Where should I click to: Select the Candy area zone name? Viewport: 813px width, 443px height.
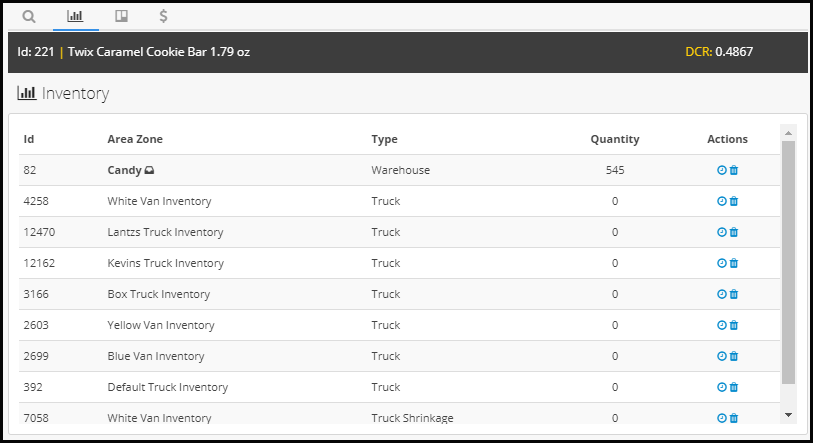click(x=124, y=170)
